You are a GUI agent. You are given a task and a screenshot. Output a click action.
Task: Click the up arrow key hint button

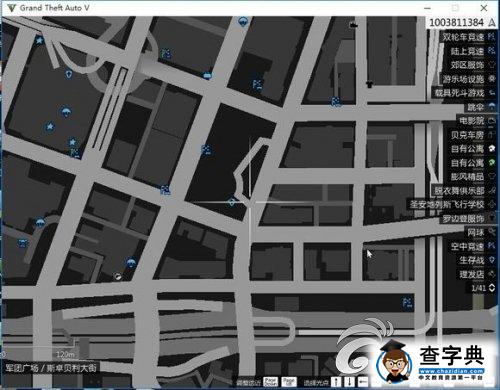pyautogui.click(x=336, y=381)
